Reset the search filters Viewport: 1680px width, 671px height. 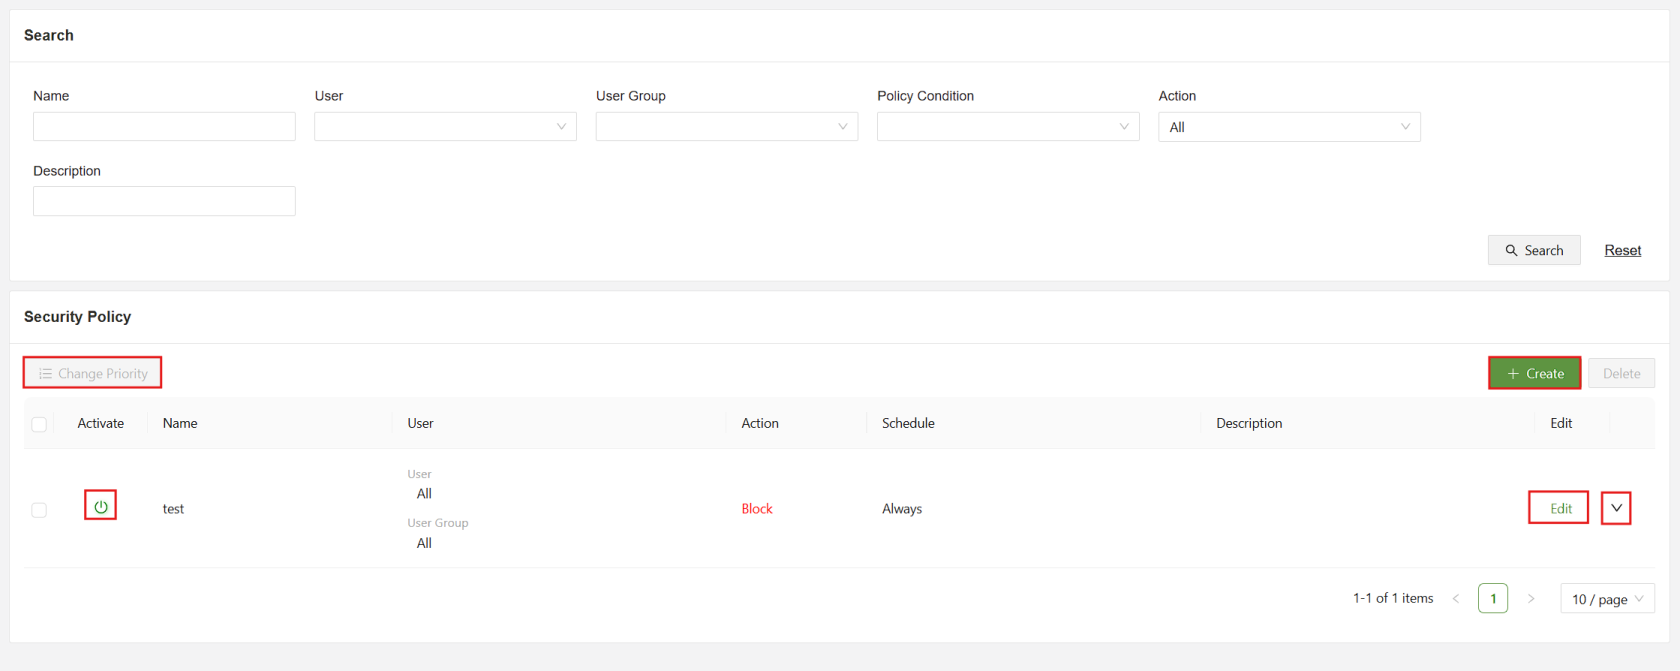1622,250
